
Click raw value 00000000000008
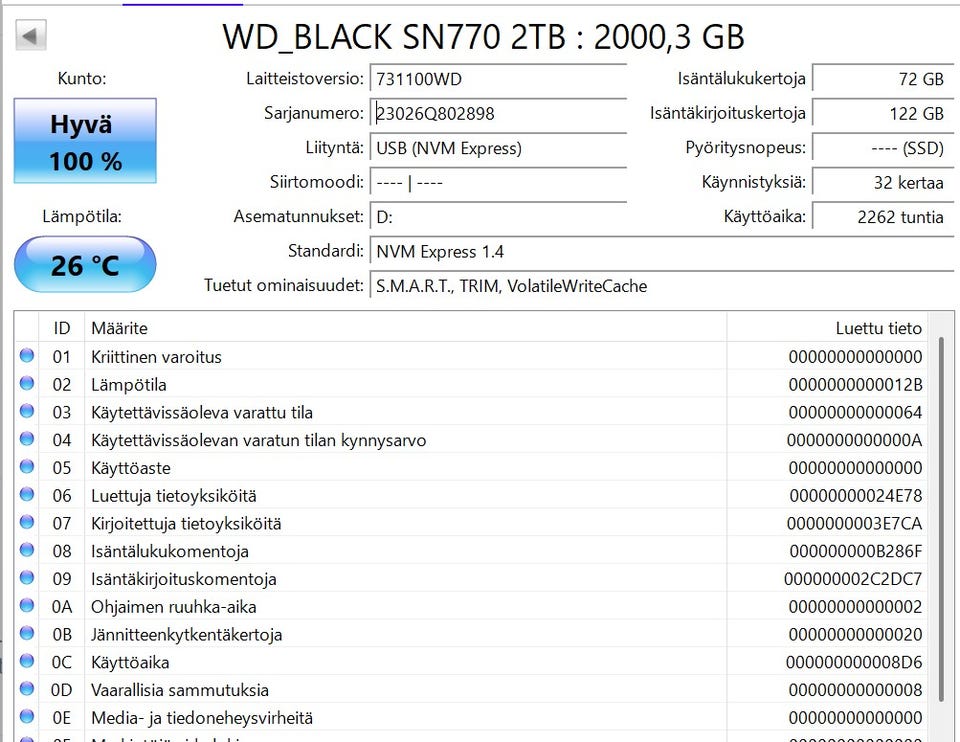855,690
